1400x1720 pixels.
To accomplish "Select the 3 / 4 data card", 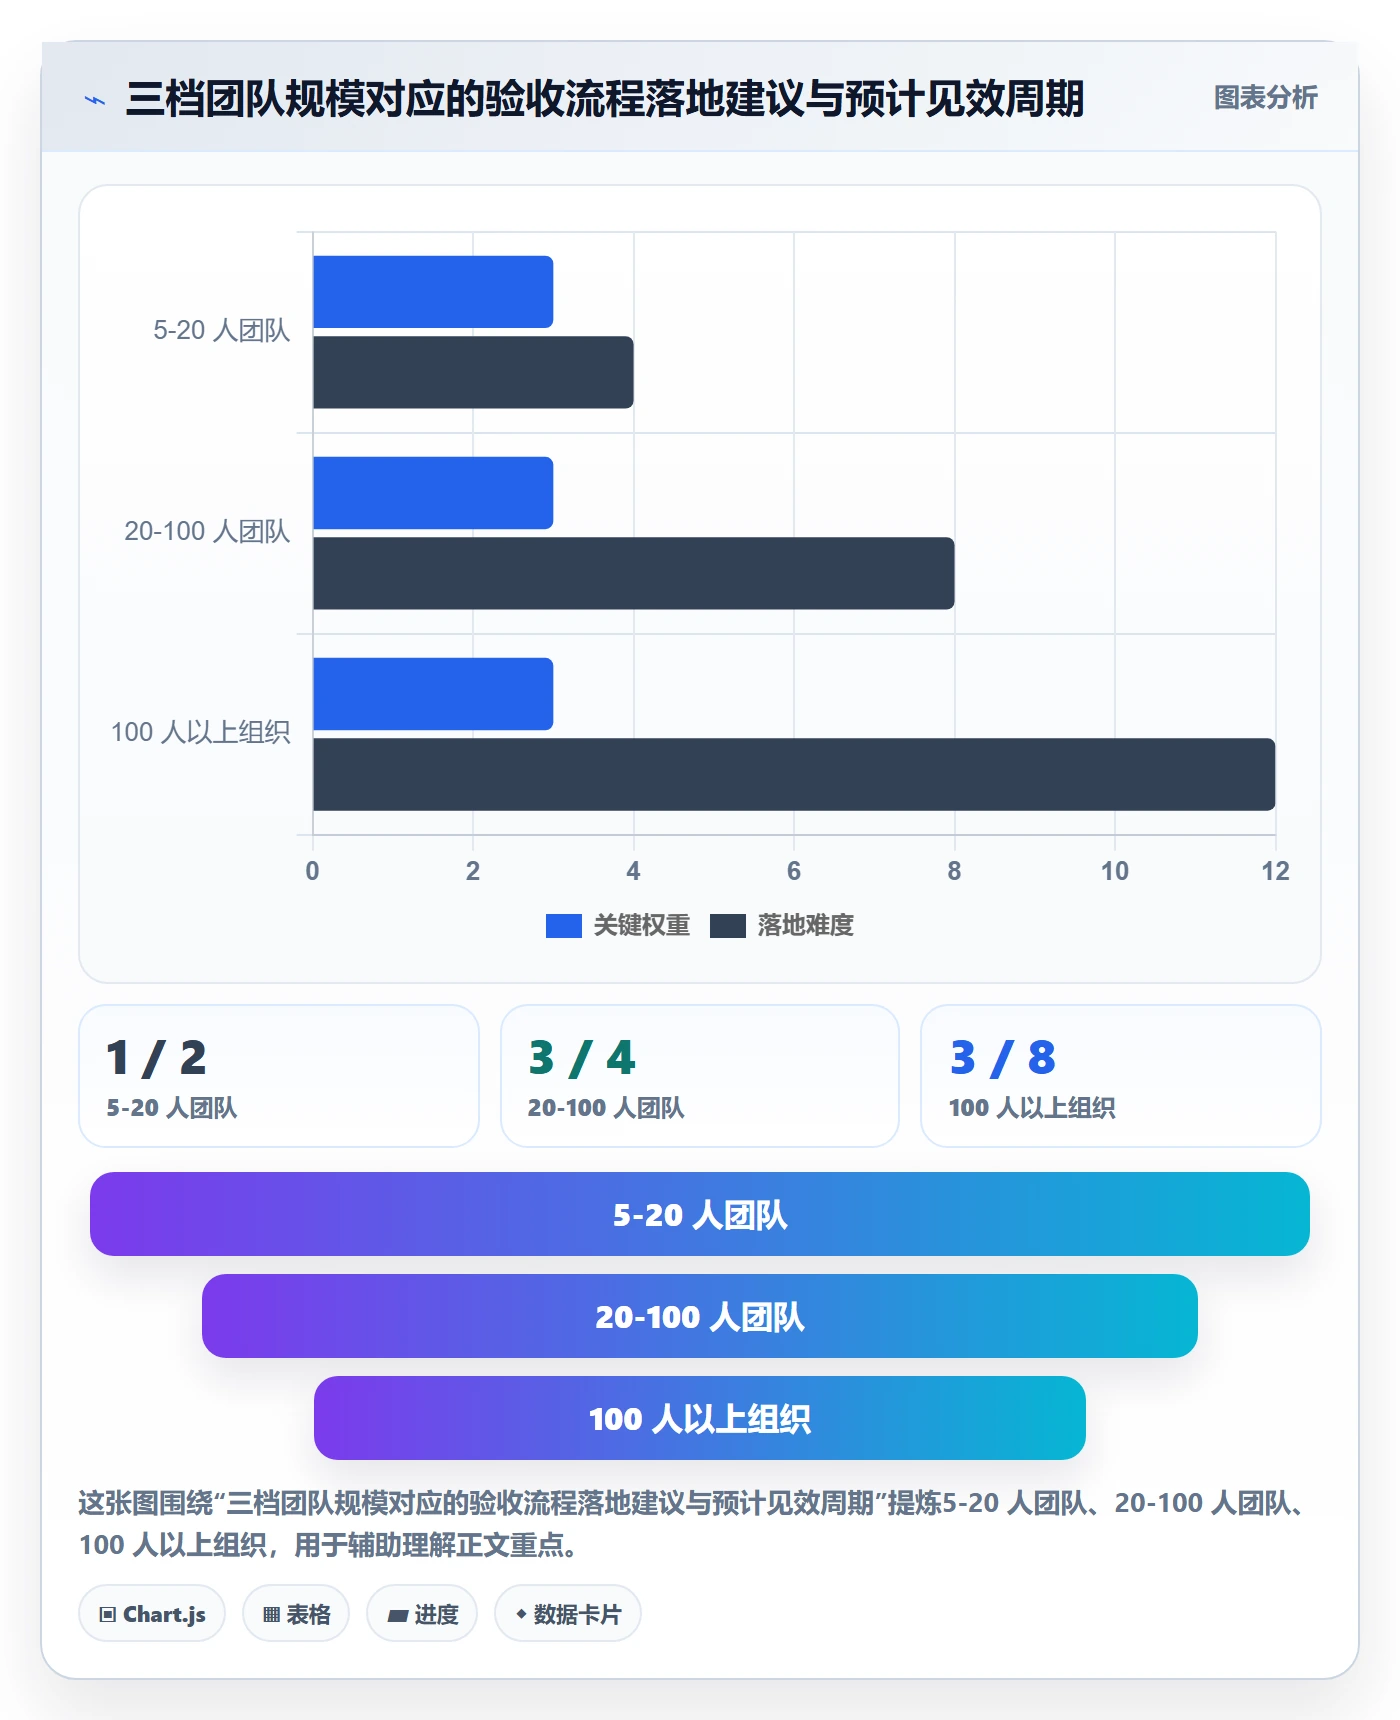I will 700,1076.
